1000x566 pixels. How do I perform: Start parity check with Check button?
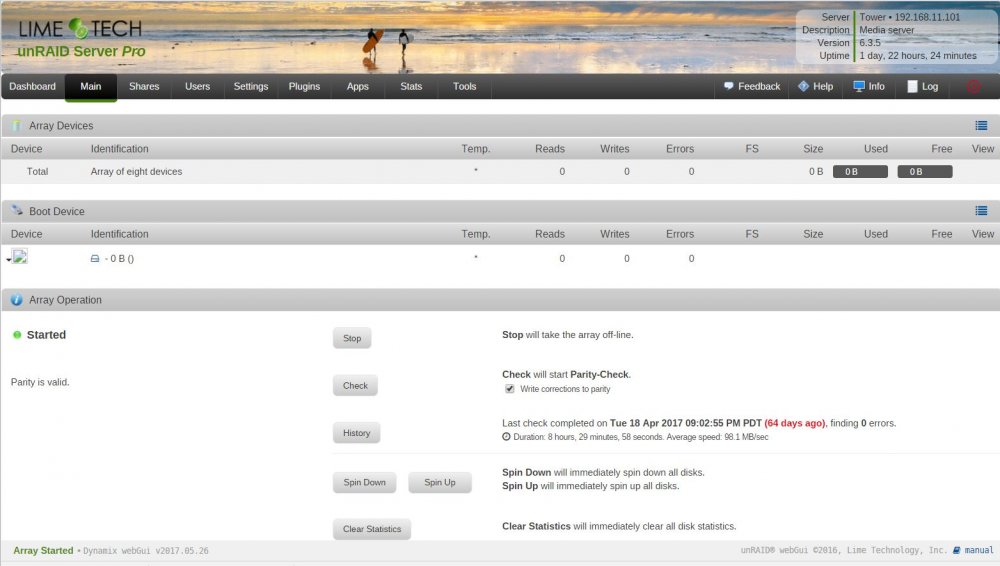click(355, 385)
